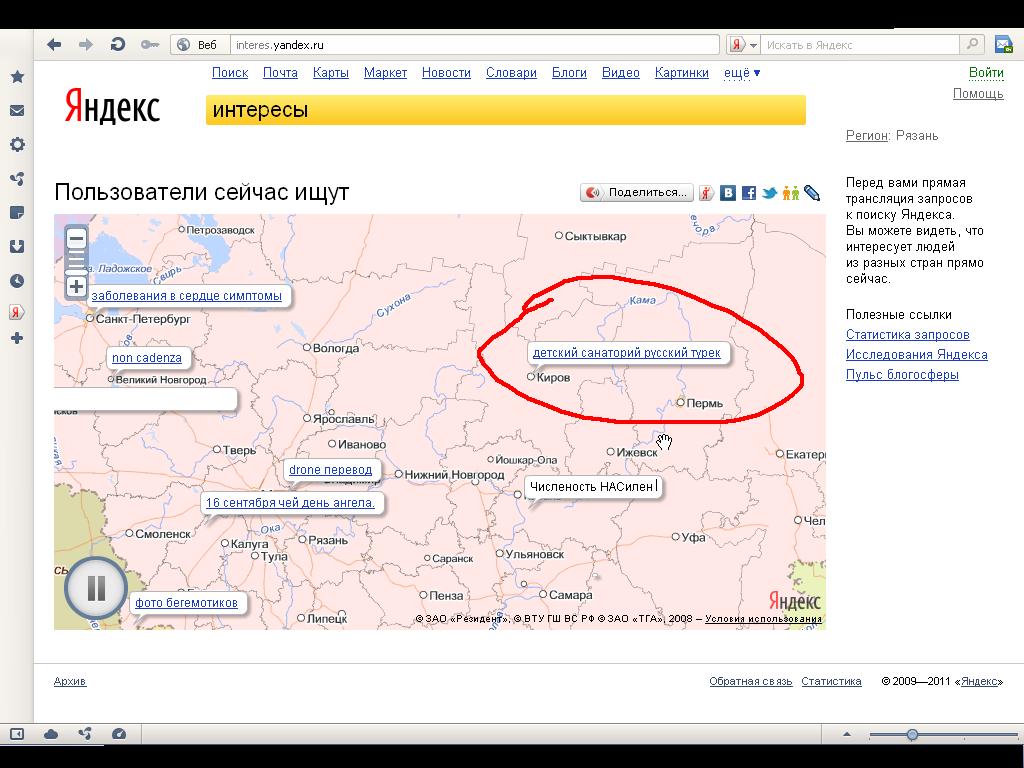Open the search engine selector dropdown

coord(740,45)
